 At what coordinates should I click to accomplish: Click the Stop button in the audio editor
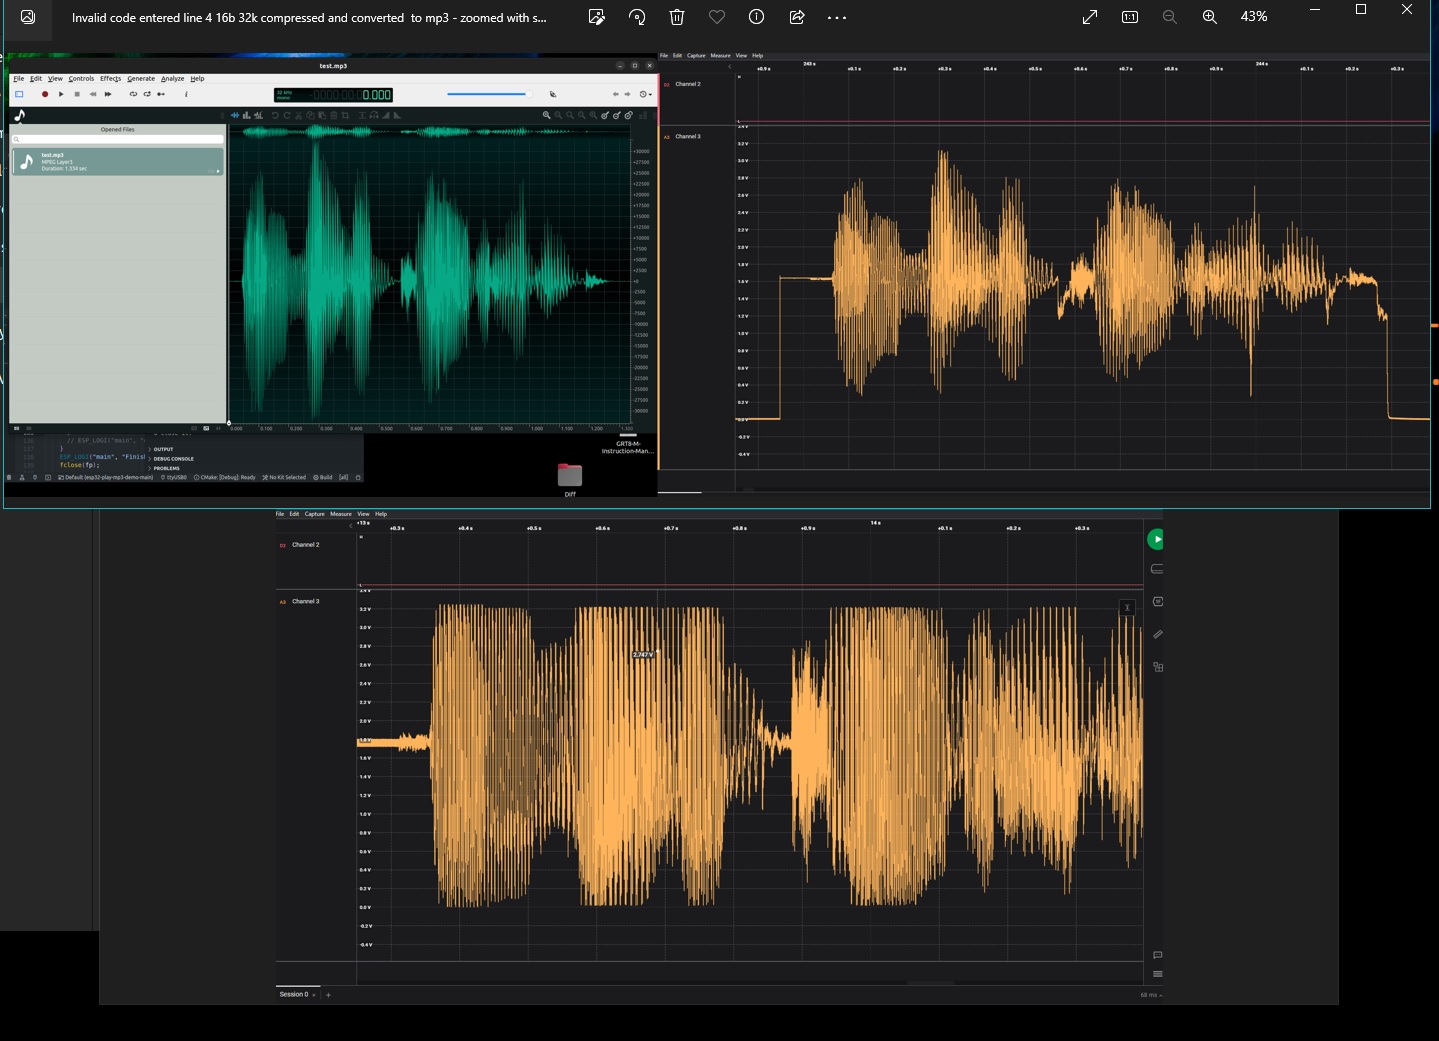77,94
